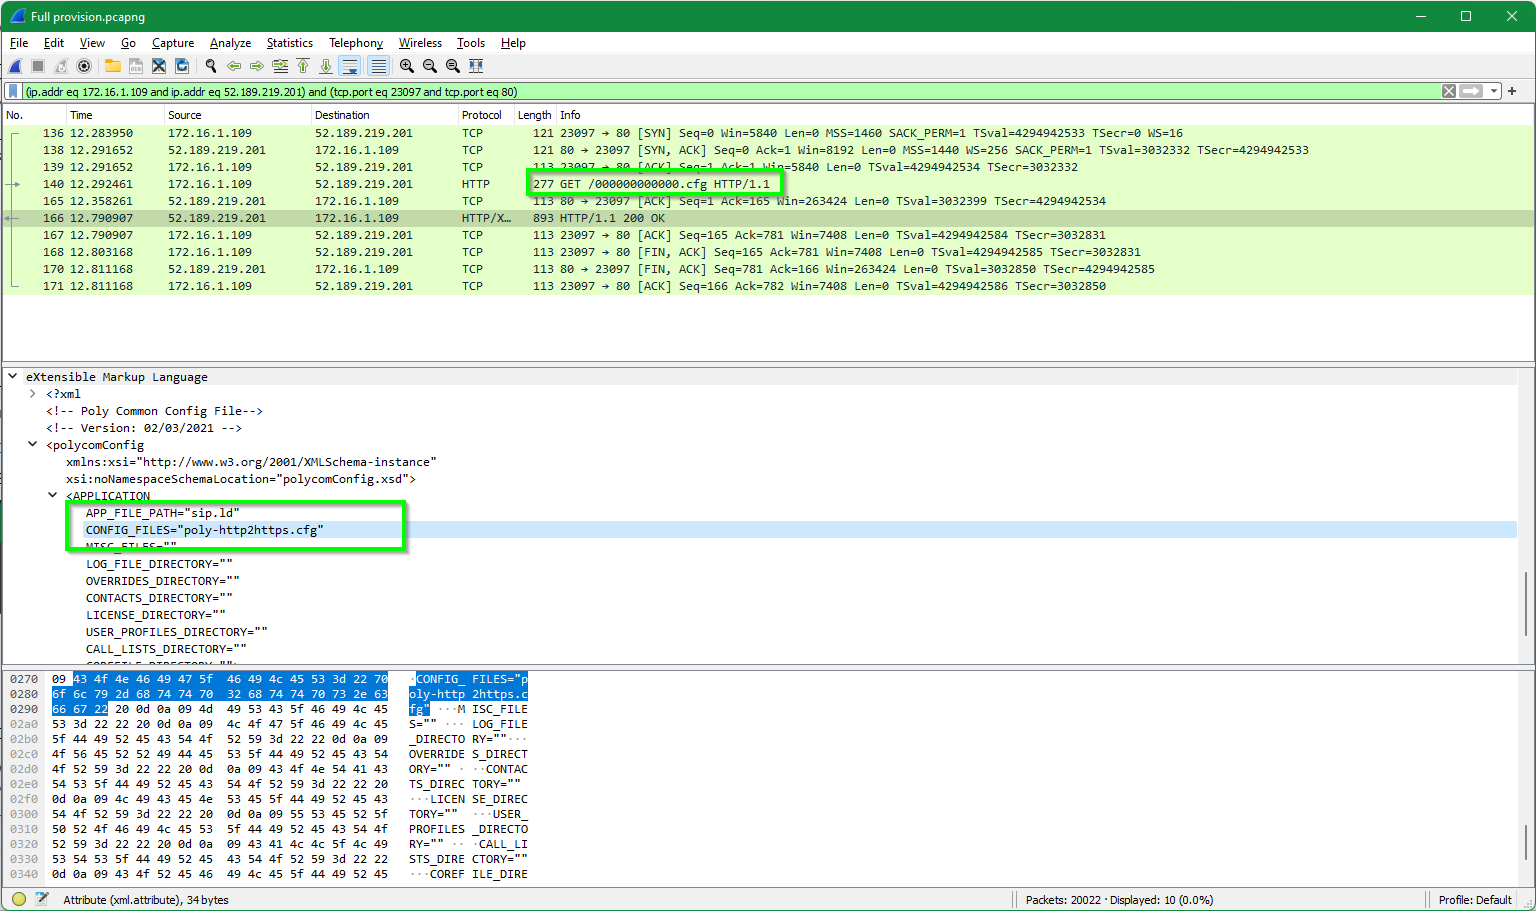This screenshot has height=911, width=1536.
Task: Open expert information status icon
Action: (19, 899)
